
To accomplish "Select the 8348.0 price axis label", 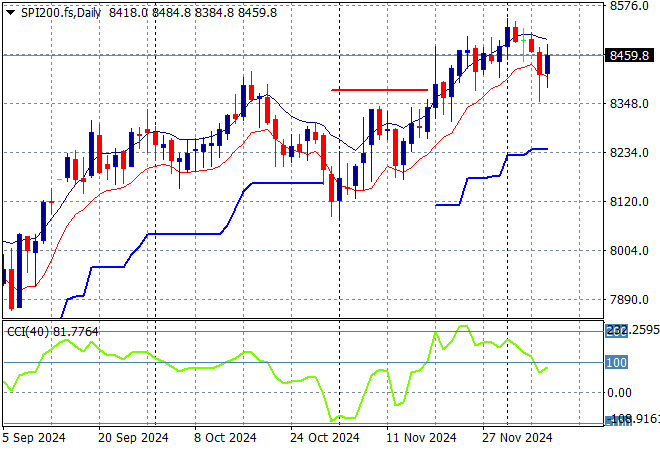I will pos(629,104).
